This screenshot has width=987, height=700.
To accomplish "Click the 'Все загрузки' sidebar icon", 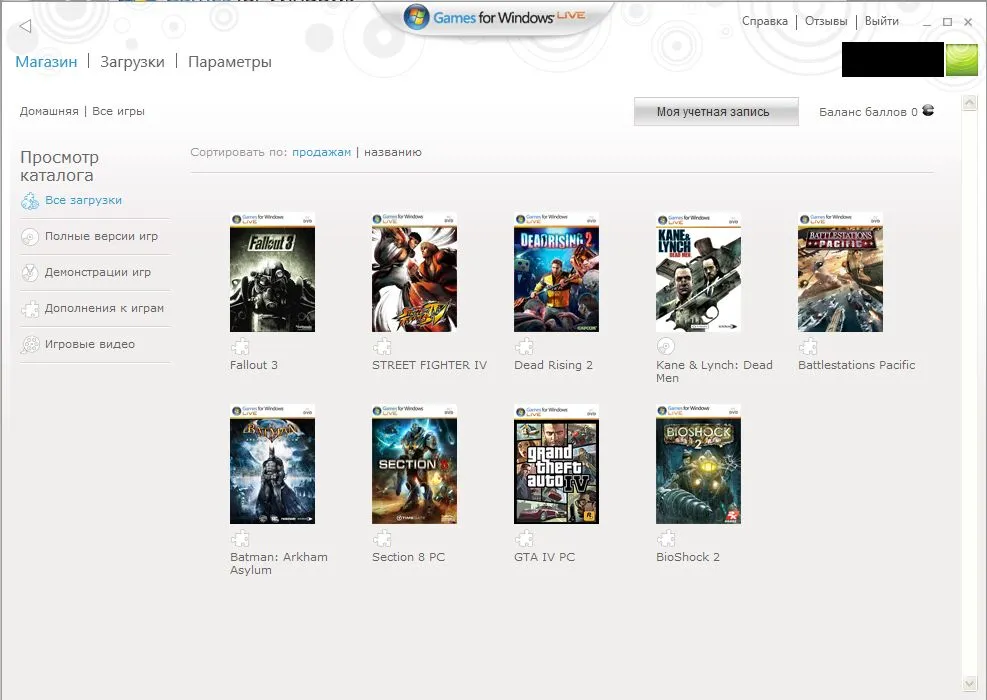I will [x=30, y=201].
